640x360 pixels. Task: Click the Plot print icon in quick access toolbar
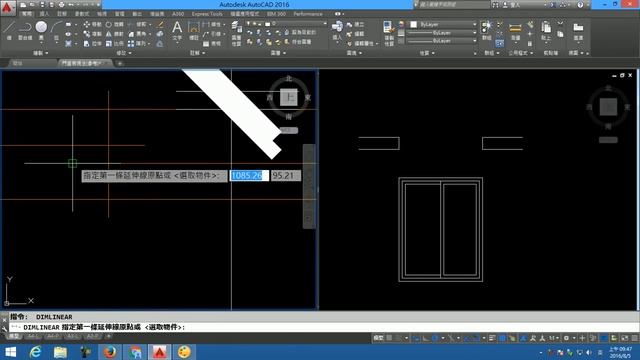pos(61,4)
